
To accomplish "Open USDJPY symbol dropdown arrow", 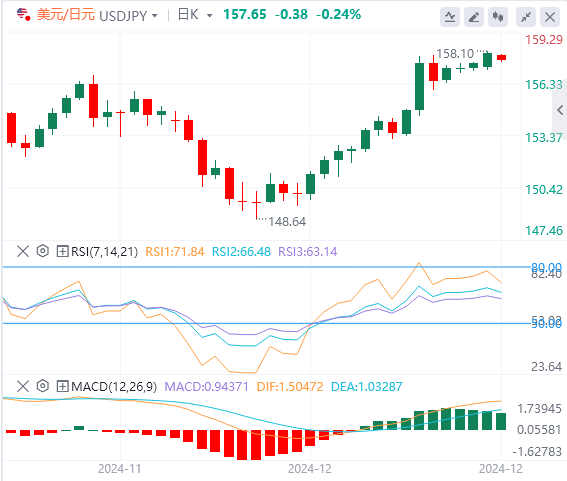I will pos(155,16).
